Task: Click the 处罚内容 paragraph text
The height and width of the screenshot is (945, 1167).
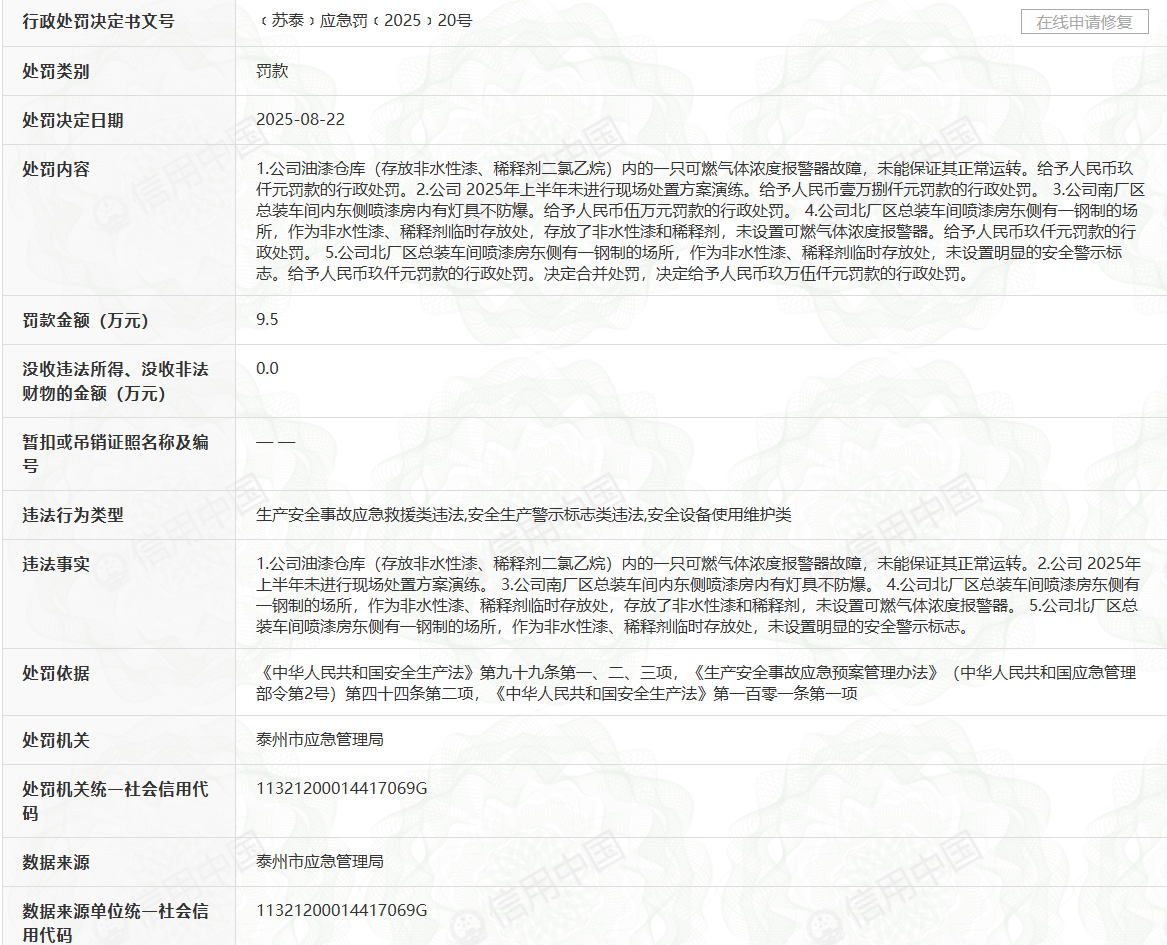Action: click(x=700, y=222)
